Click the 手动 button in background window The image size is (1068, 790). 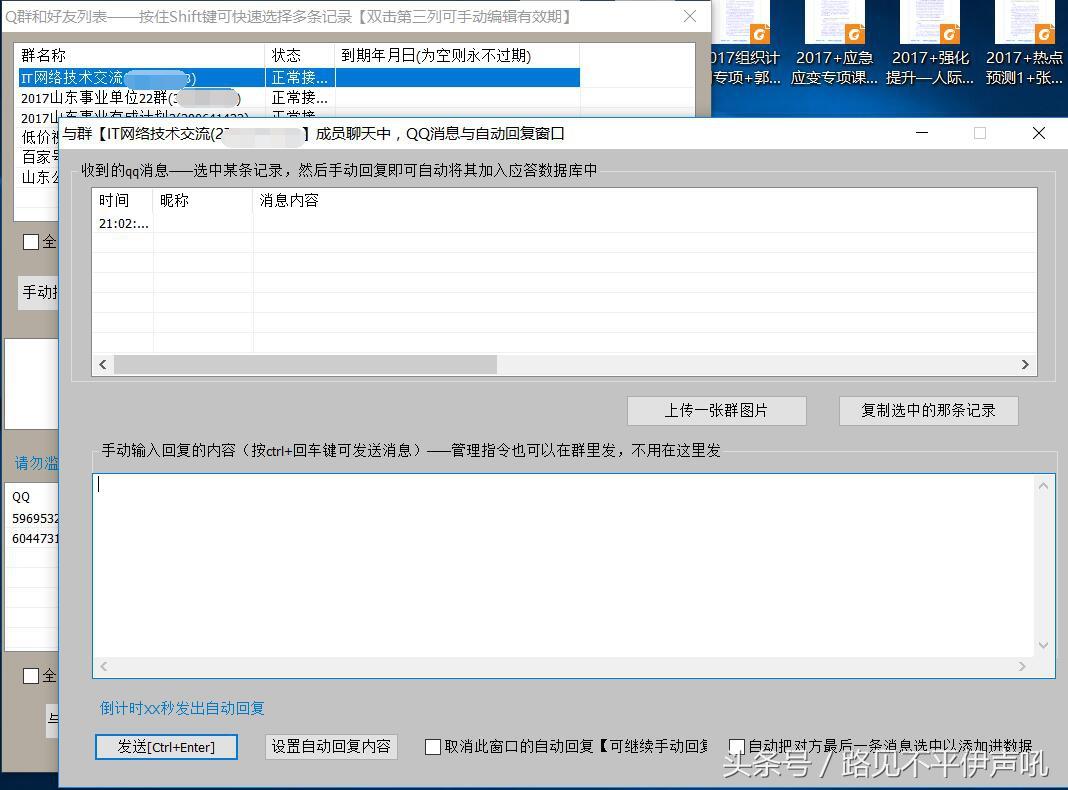[x=39, y=293]
